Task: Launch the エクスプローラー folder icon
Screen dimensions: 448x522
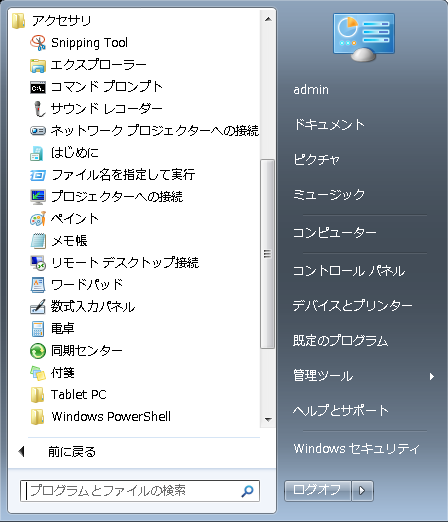Action: click(38, 65)
